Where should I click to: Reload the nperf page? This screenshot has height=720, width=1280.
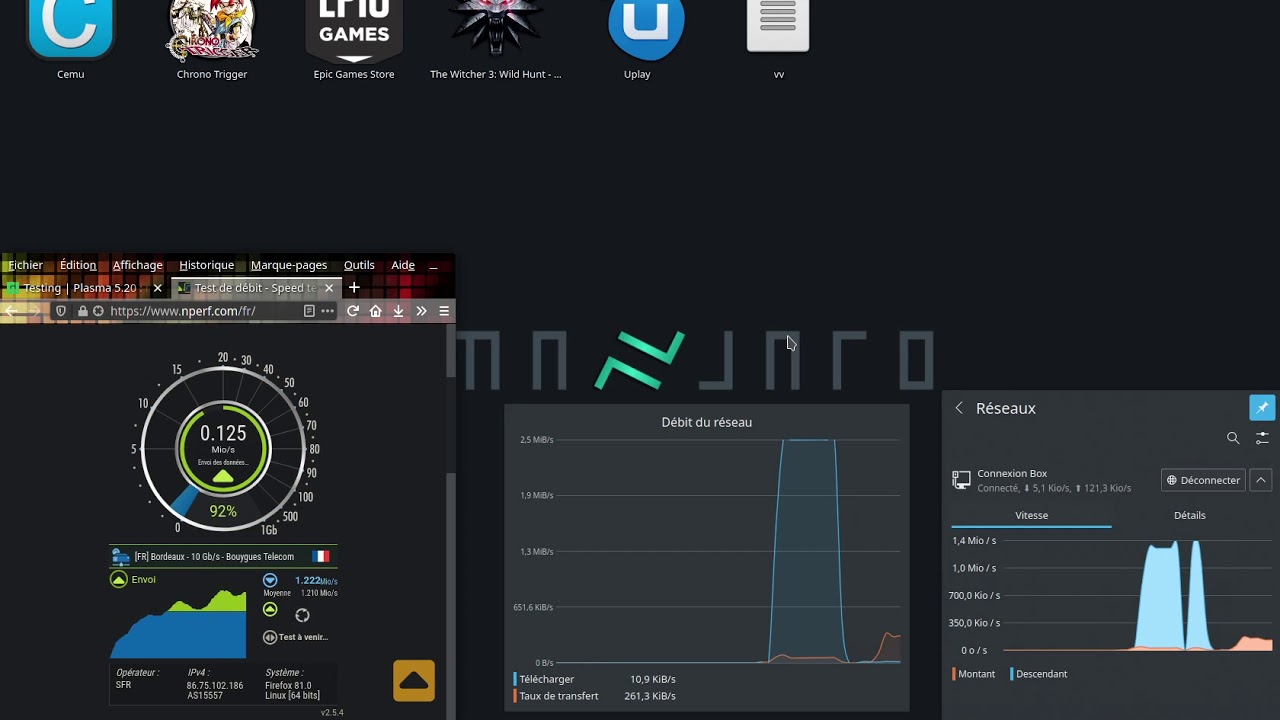click(353, 311)
